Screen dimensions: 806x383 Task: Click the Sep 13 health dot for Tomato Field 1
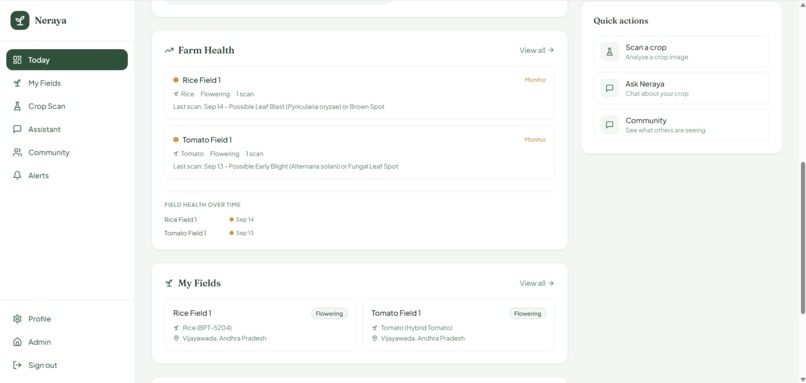click(232, 233)
